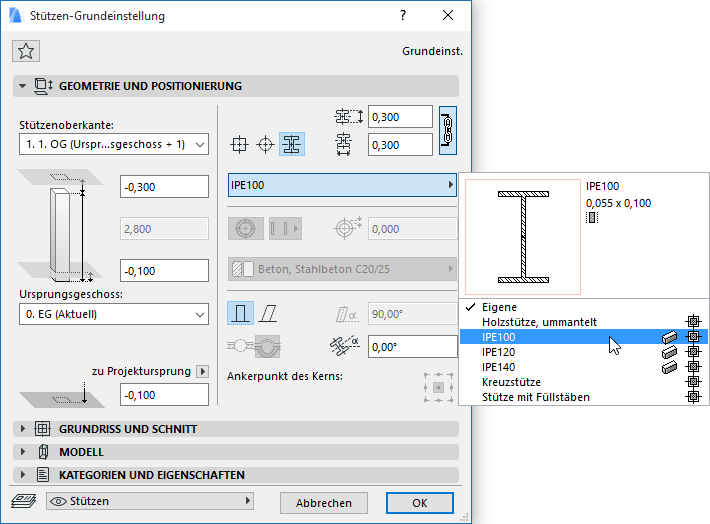
Task: Click the profile rotation angle icon
Action: tap(345, 346)
